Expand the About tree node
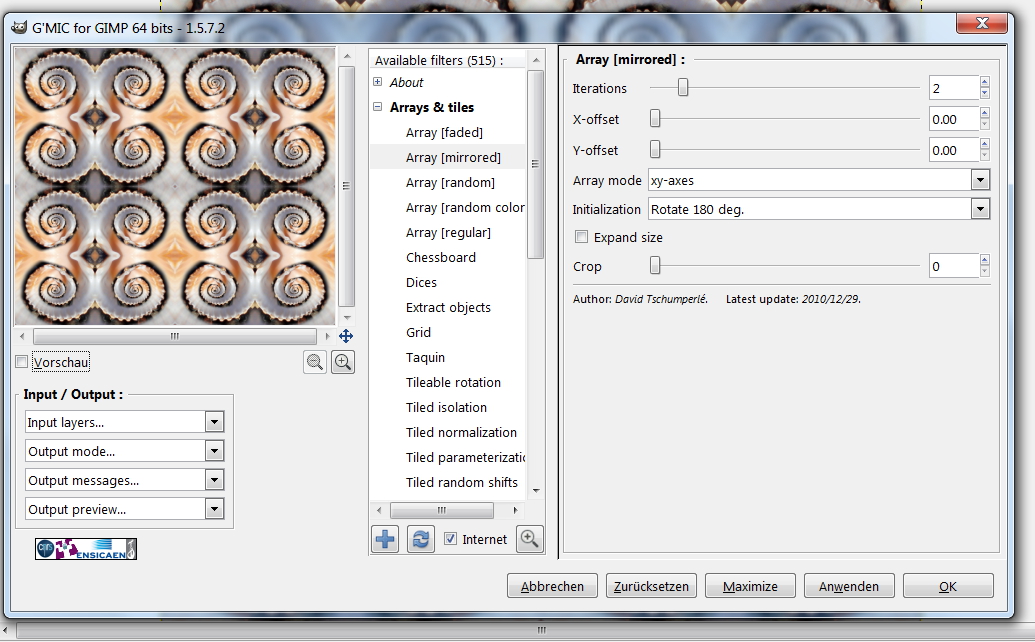 (x=378, y=82)
